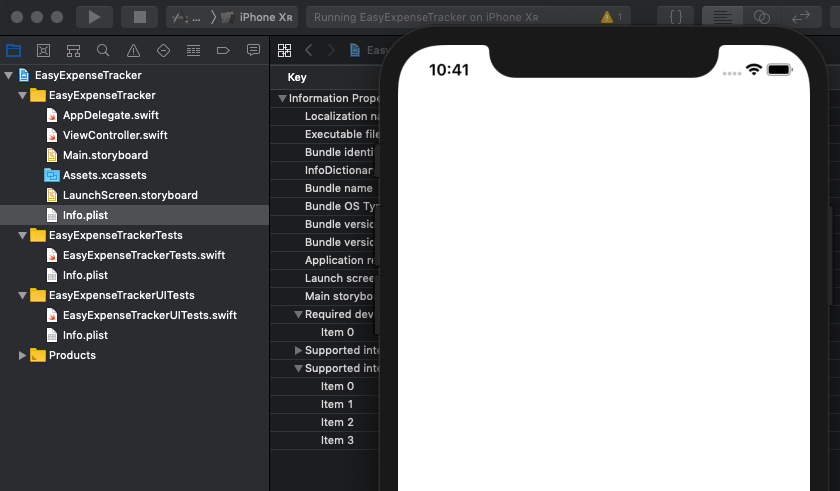Open EasyExpenseTrackerTests.swift
This screenshot has width=840, height=491.
click(x=134, y=255)
